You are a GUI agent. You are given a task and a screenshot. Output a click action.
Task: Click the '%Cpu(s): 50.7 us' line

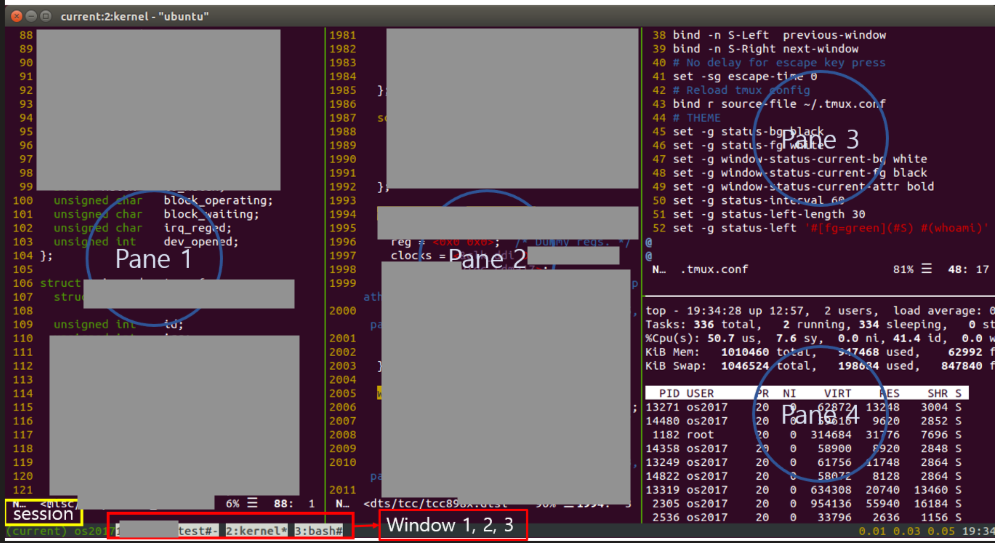pos(820,339)
